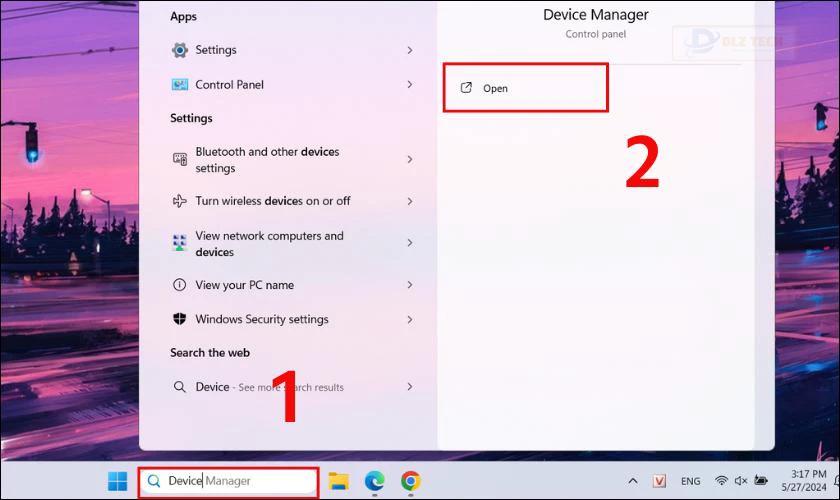This screenshot has width=840, height=500.
Task: Click the Settings gear icon
Action: tap(179, 50)
